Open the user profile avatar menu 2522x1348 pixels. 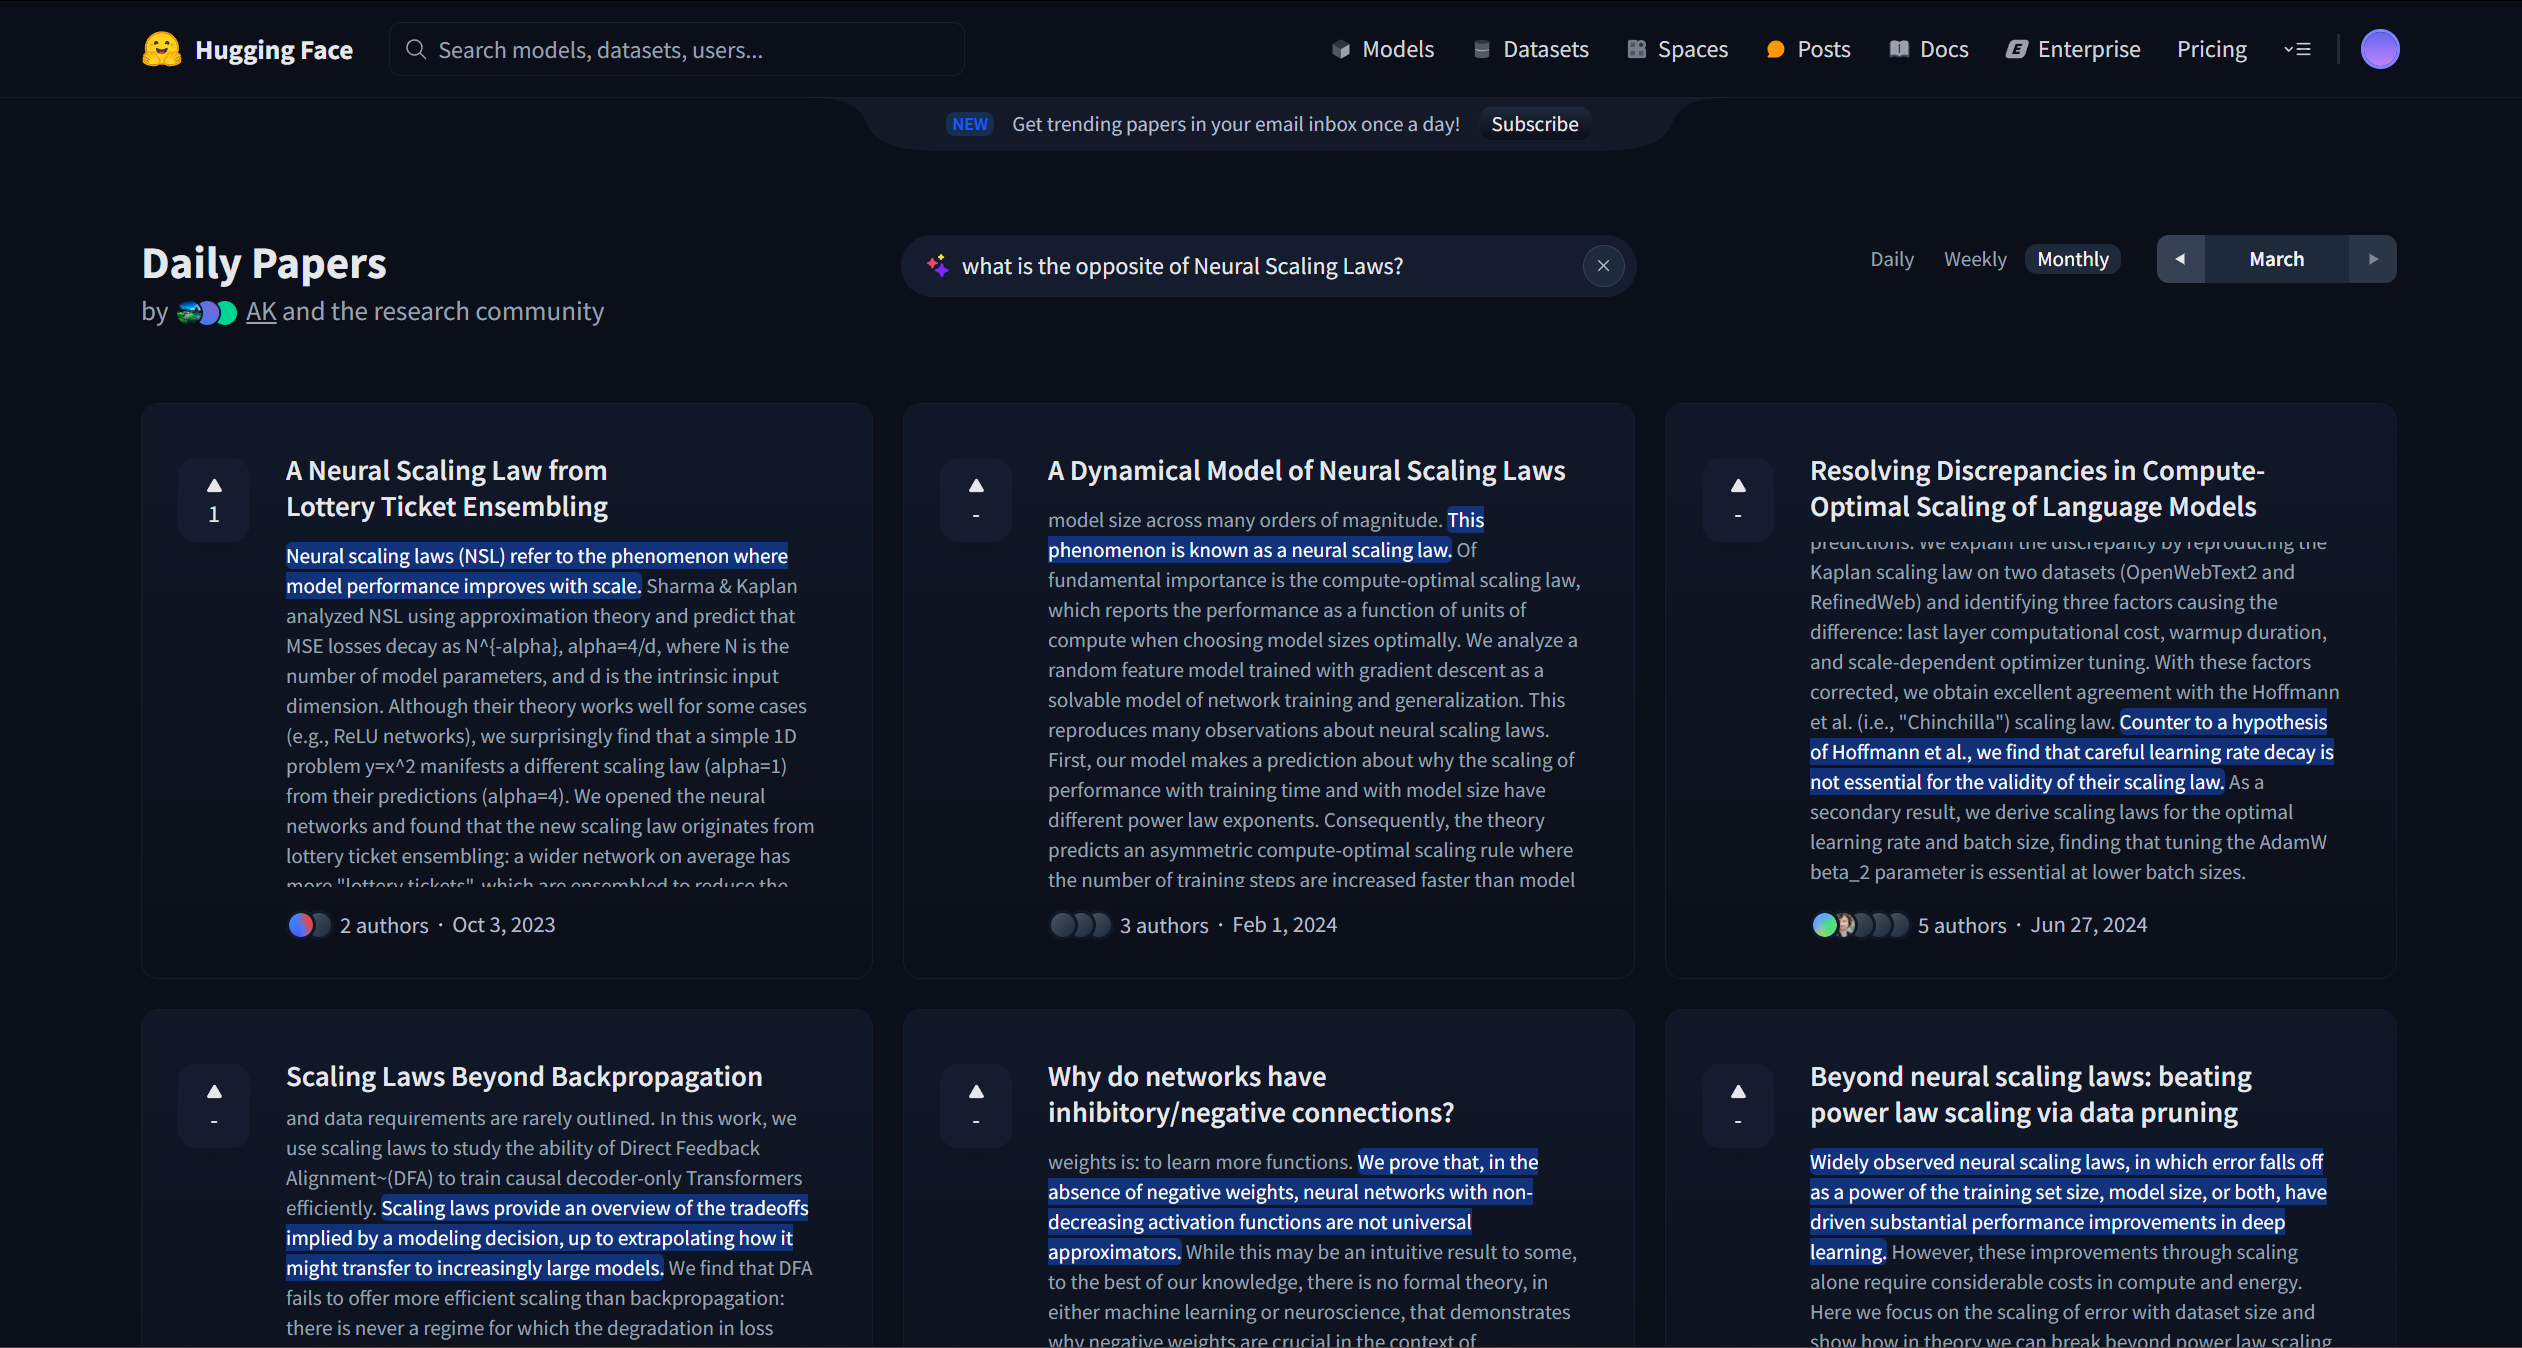click(2380, 49)
